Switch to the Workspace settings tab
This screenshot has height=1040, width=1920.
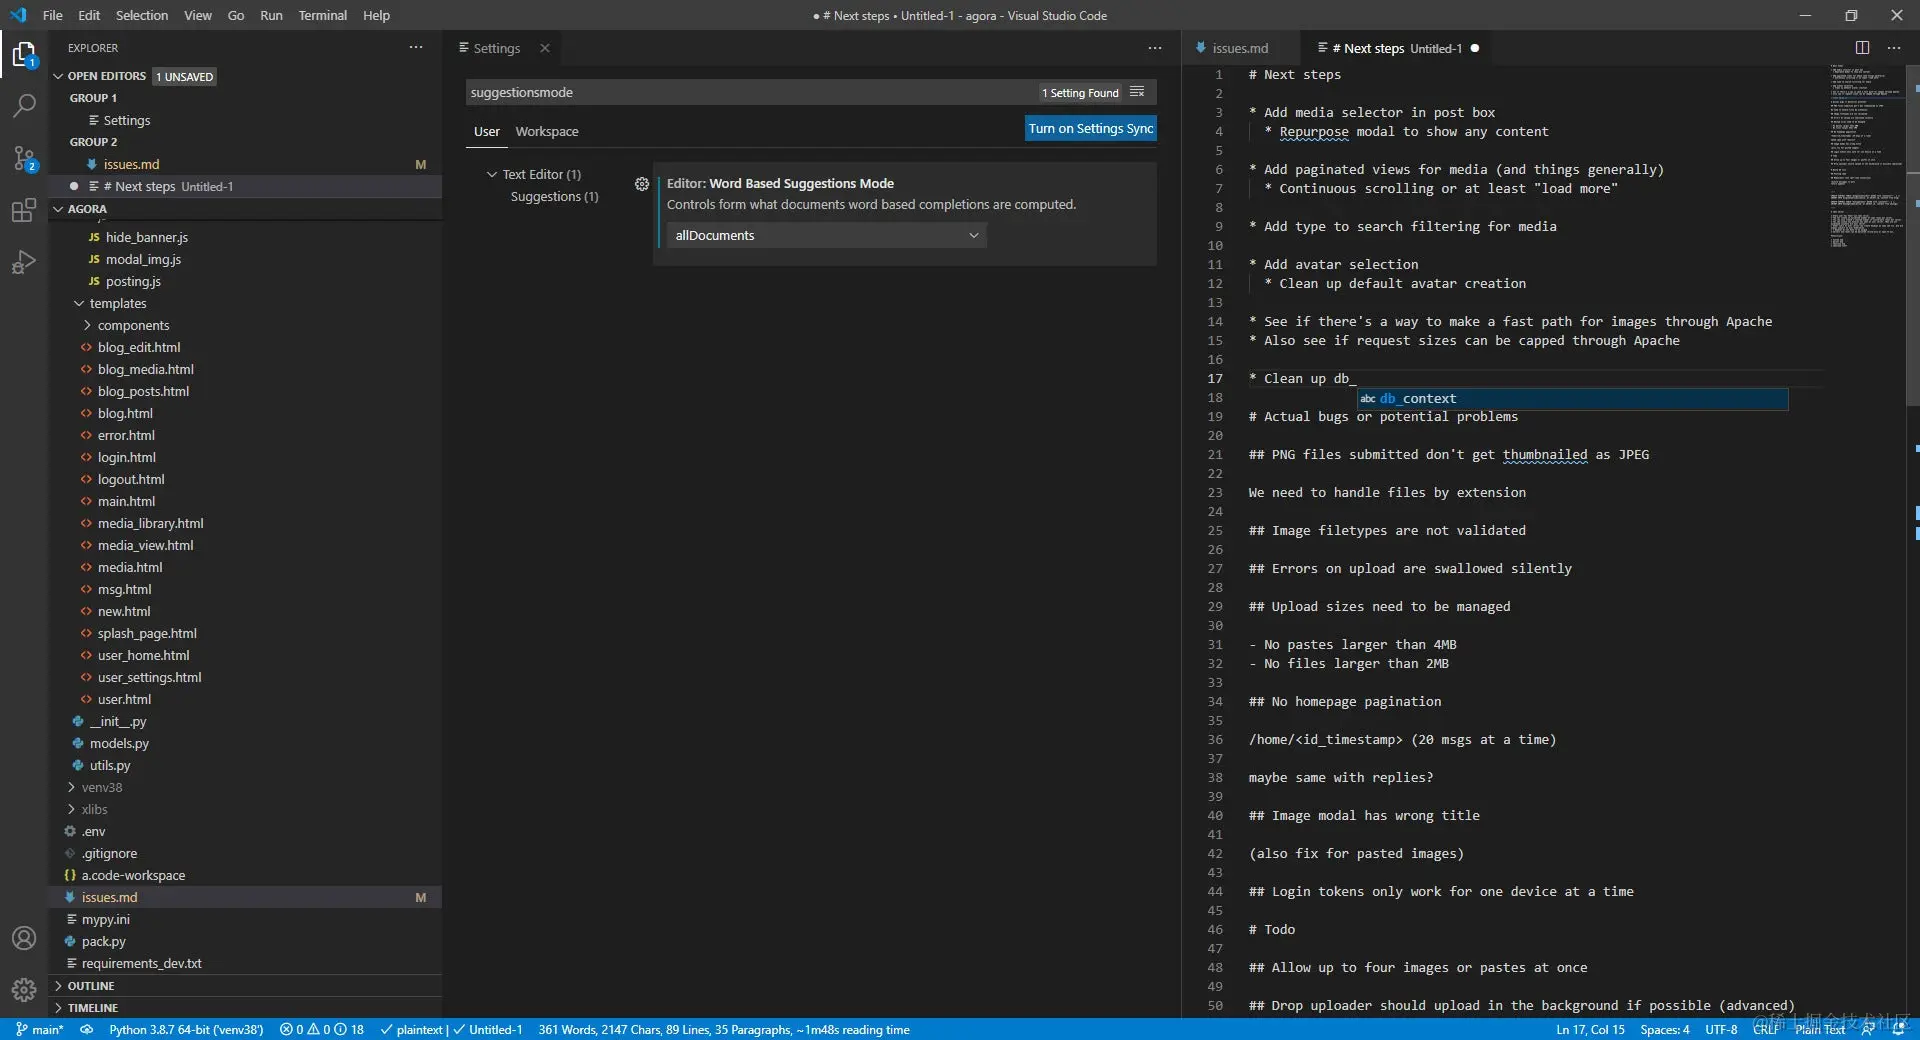pyautogui.click(x=546, y=131)
